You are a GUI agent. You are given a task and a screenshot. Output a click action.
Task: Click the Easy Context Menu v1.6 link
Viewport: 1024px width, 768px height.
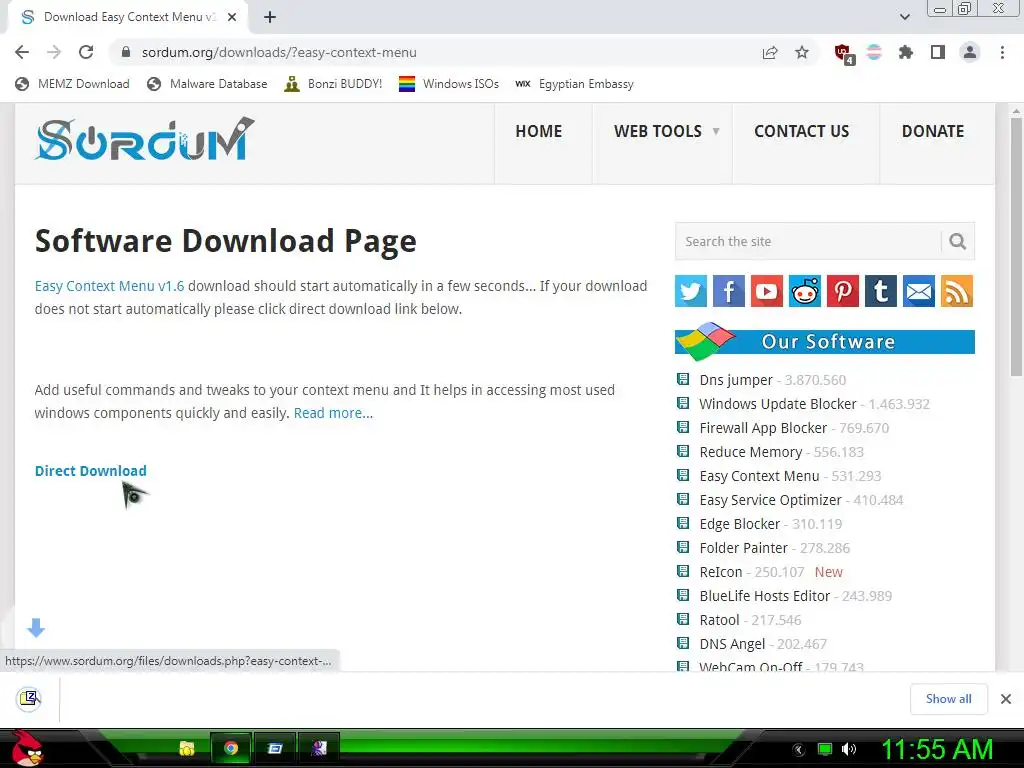pyautogui.click(x=109, y=286)
